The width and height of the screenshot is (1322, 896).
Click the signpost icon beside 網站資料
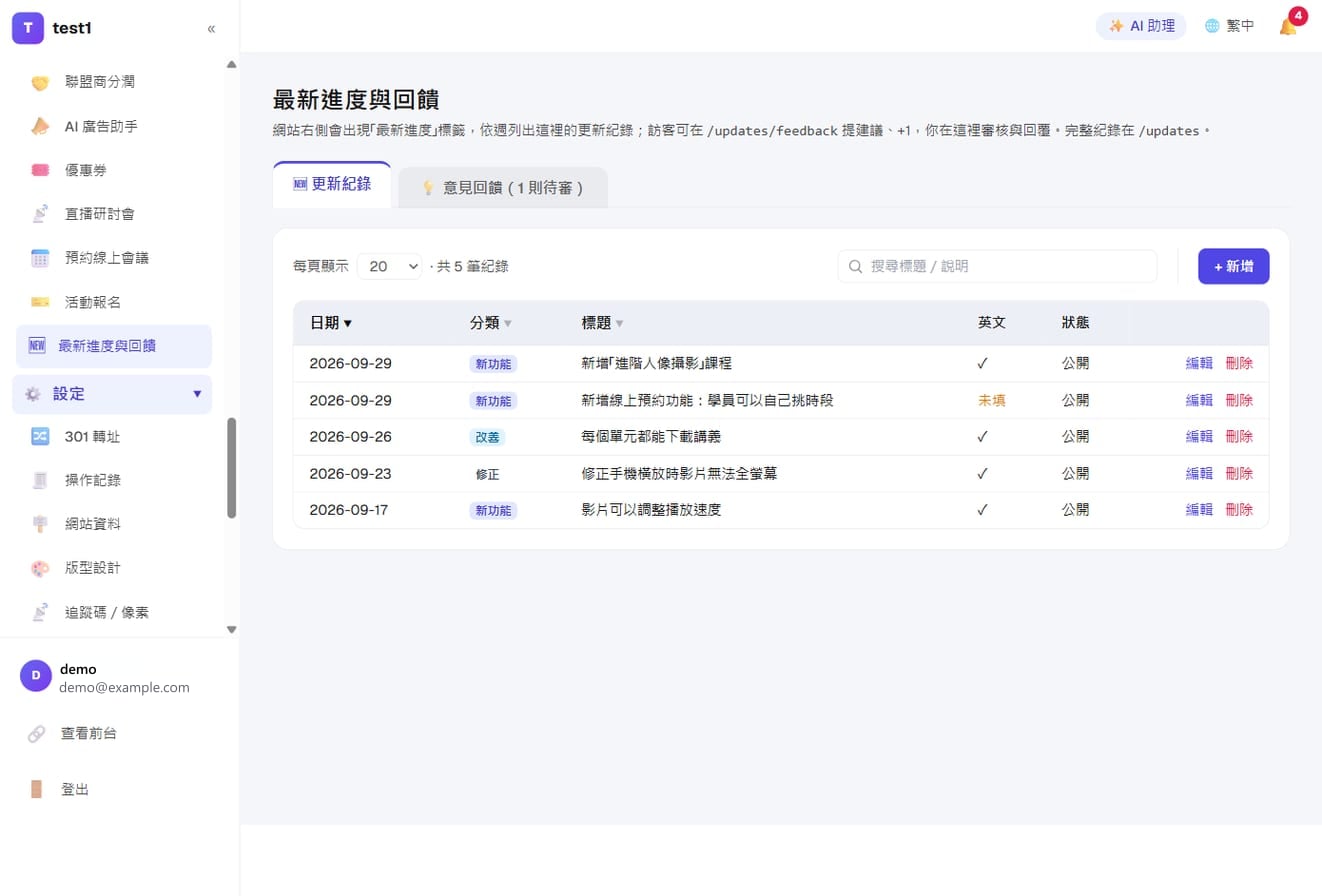(40, 524)
